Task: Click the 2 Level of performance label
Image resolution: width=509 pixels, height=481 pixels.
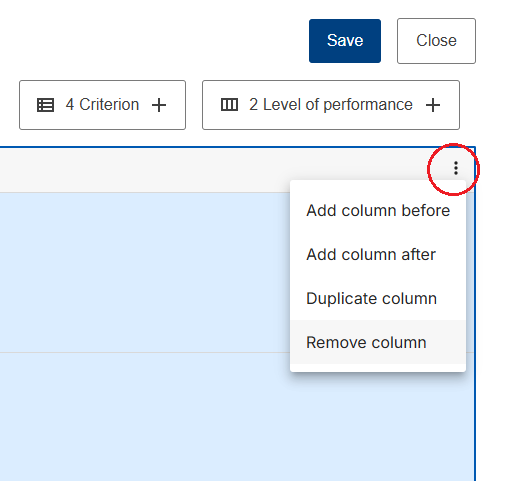Action: click(331, 104)
